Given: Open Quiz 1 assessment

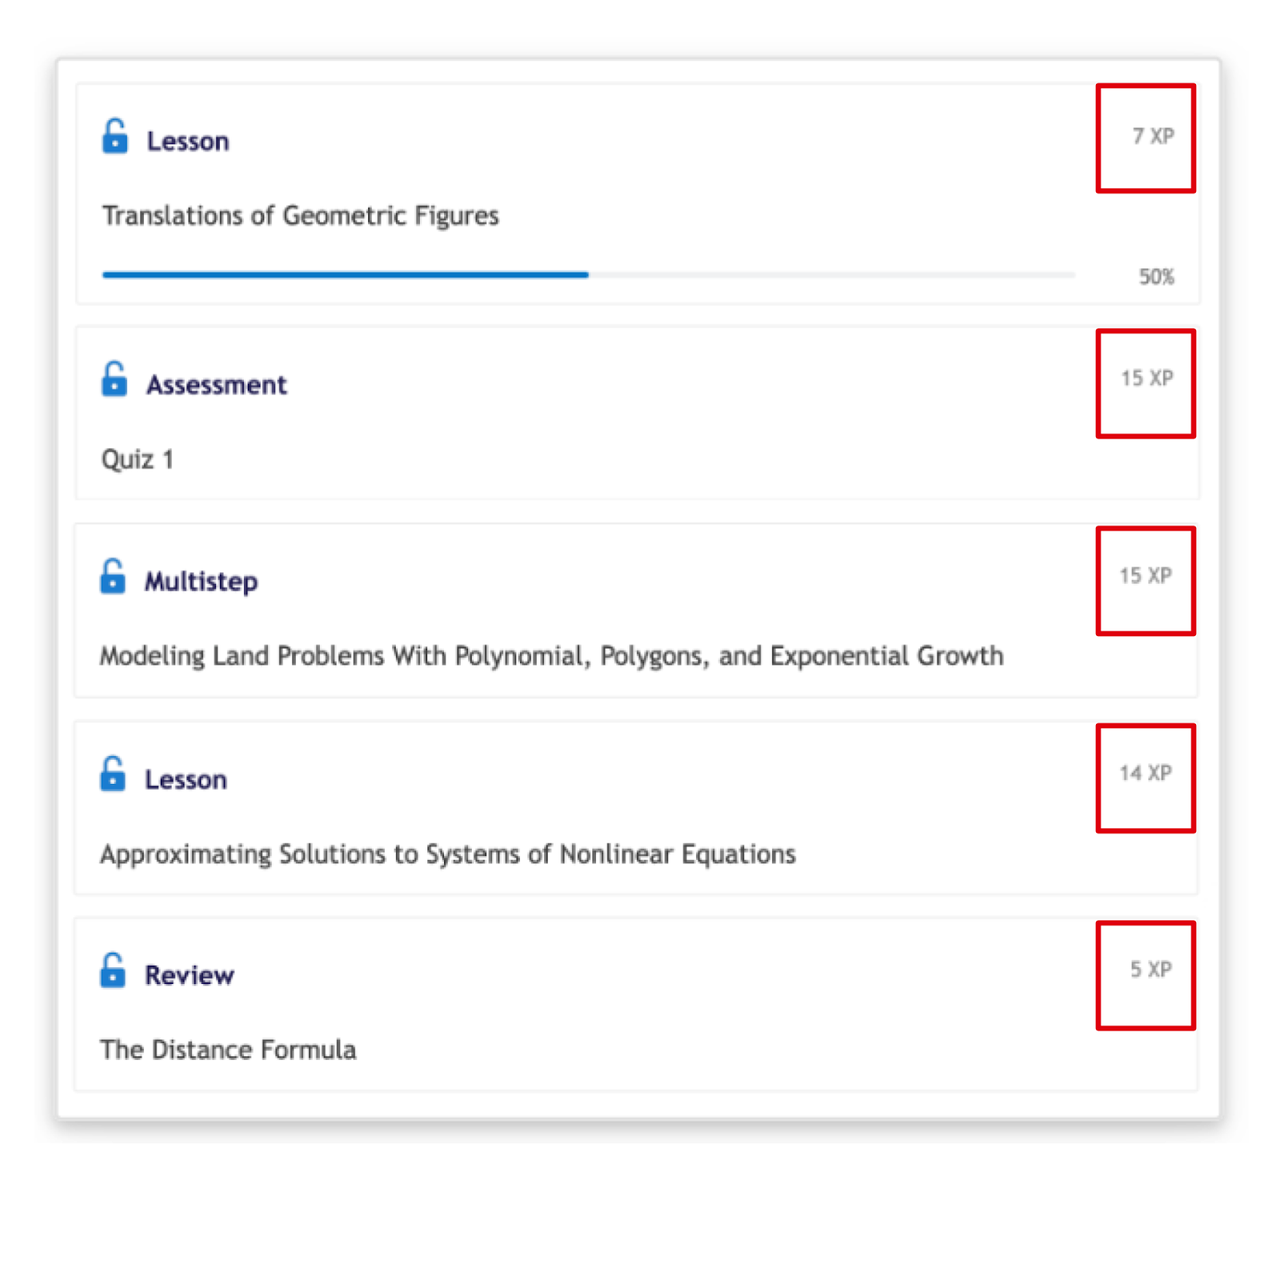Looking at the screenshot, I should [x=137, y=460].
